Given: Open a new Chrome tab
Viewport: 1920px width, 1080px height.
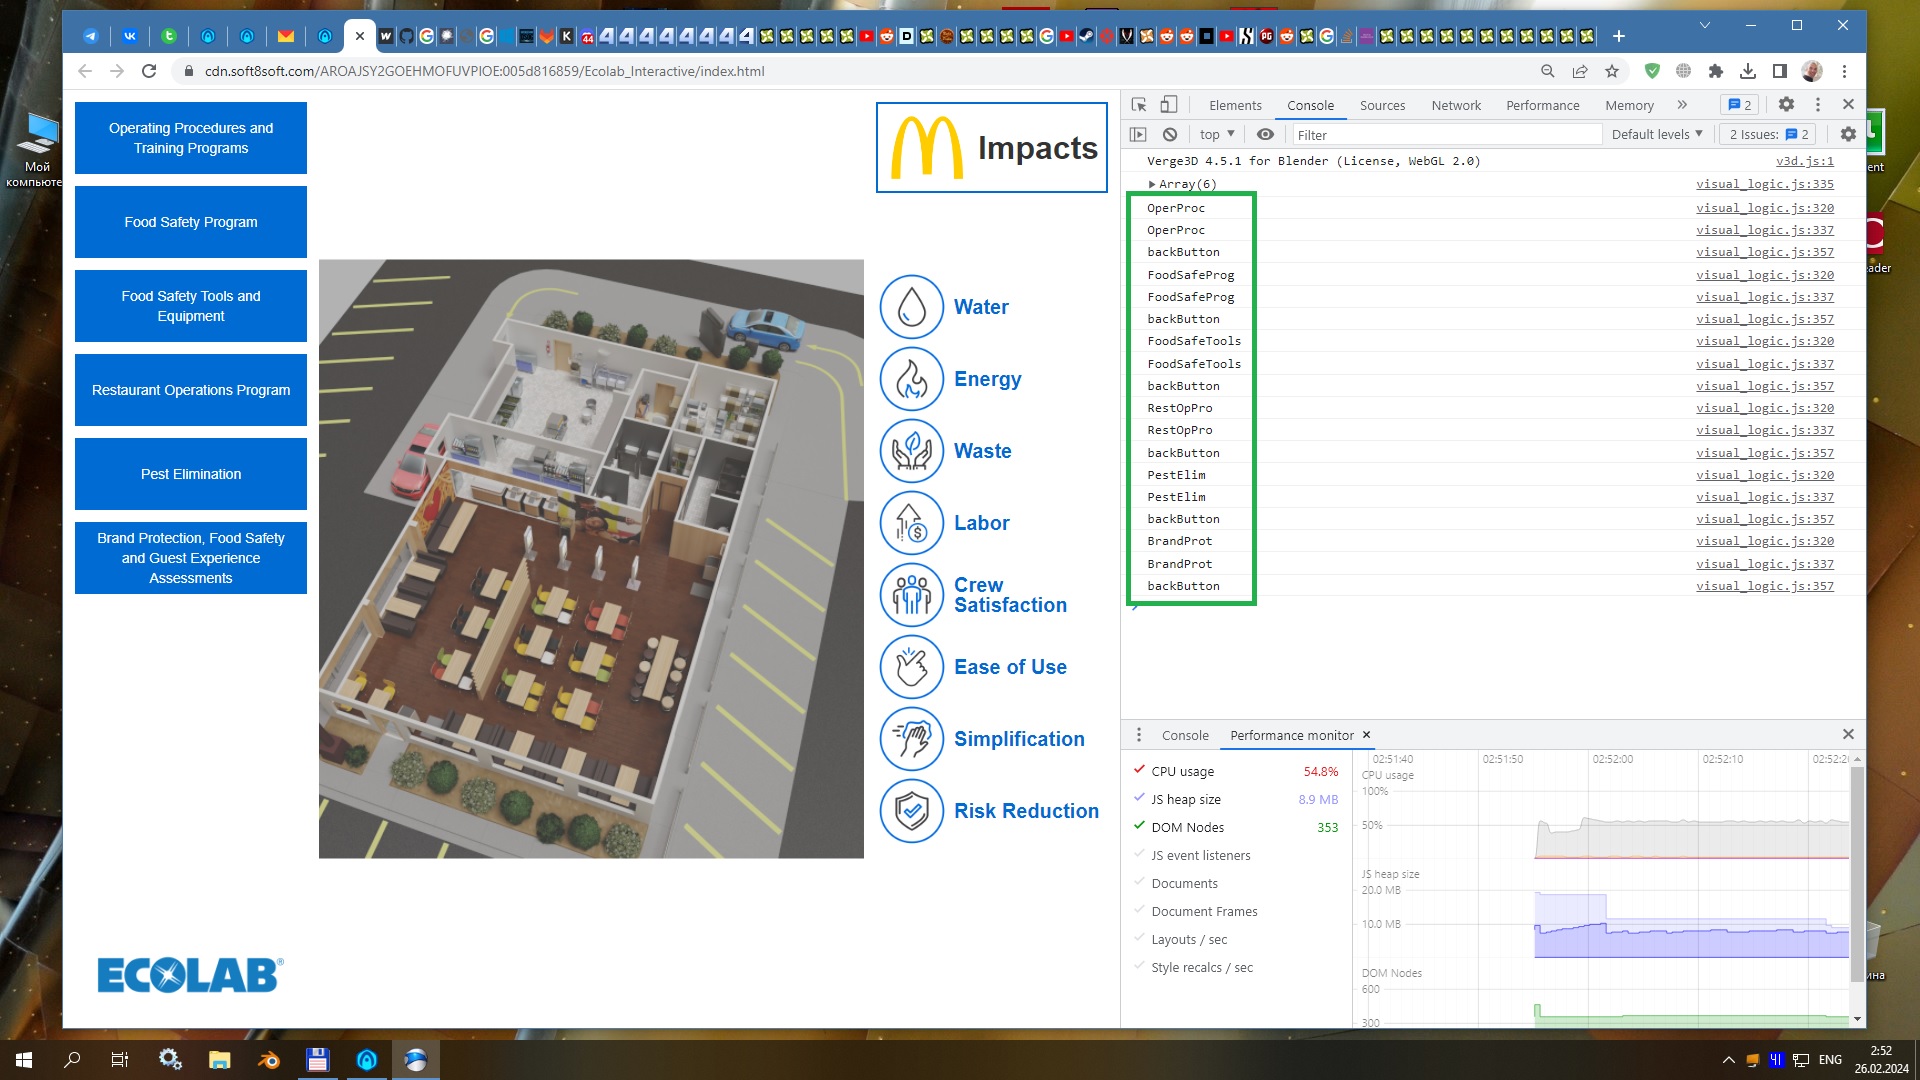Looking at the screenshot, I should (x=1619, y=36).
